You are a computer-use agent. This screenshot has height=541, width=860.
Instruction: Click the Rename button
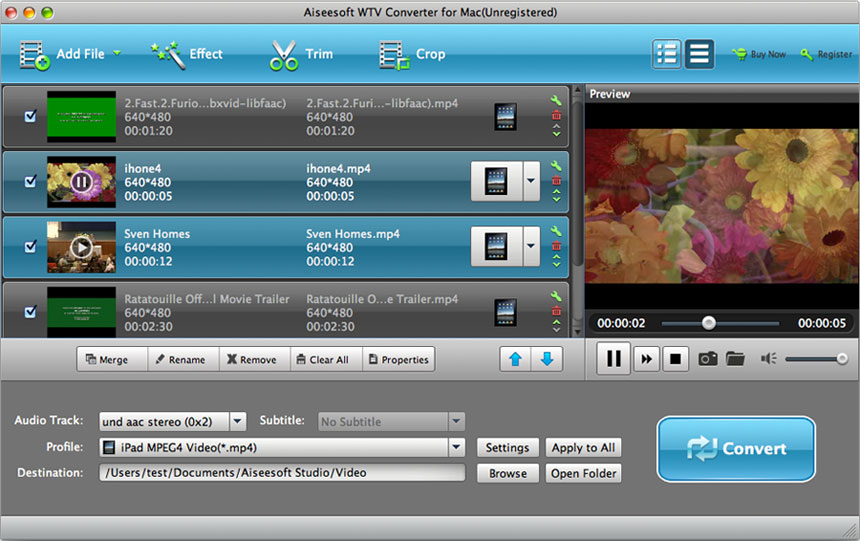[183, 359]
